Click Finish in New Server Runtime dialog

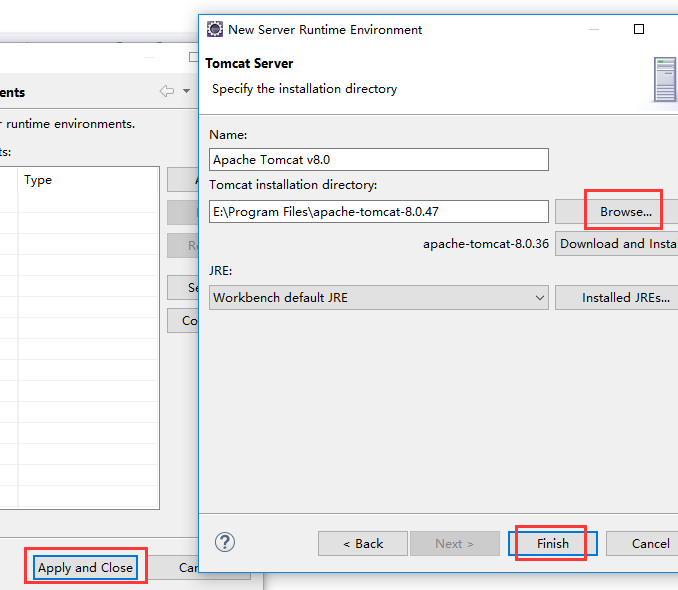click(553, 543)
